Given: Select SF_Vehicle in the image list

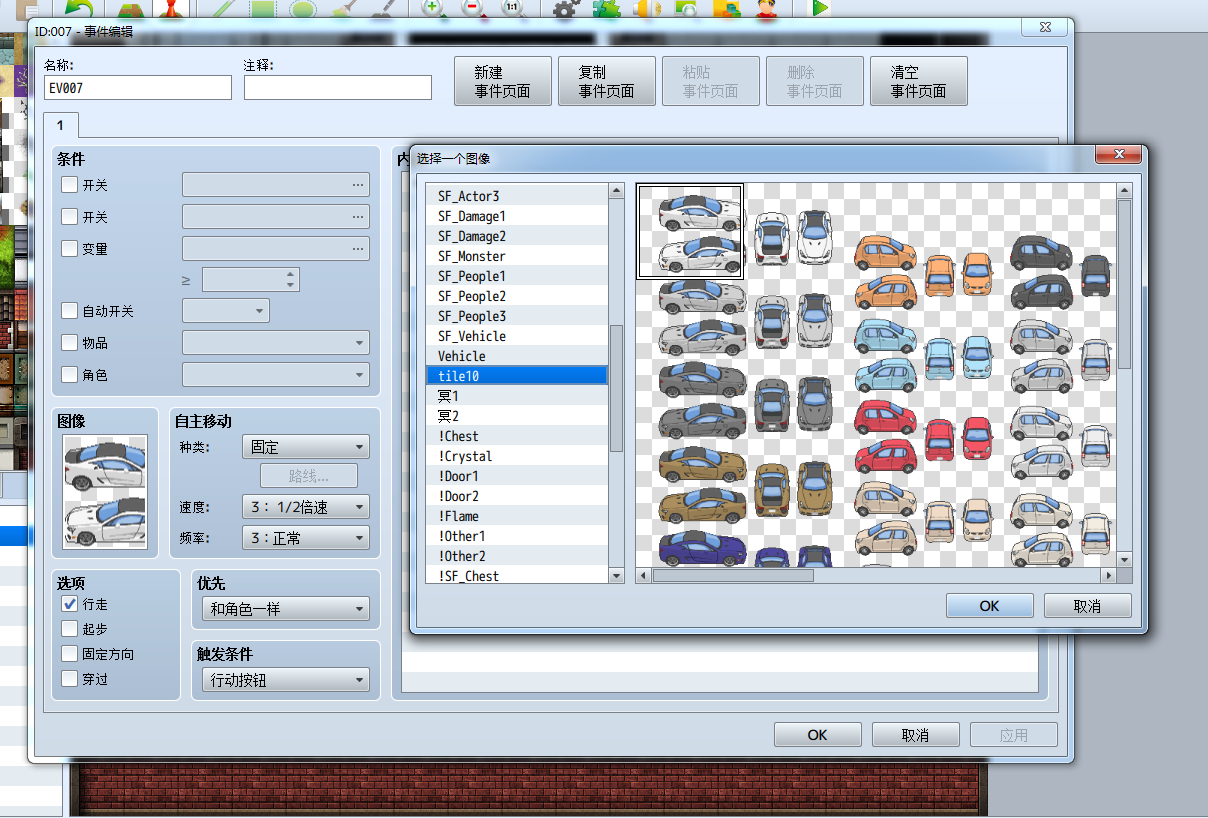Looking at the screenshot, I should (x=517, y=336).
